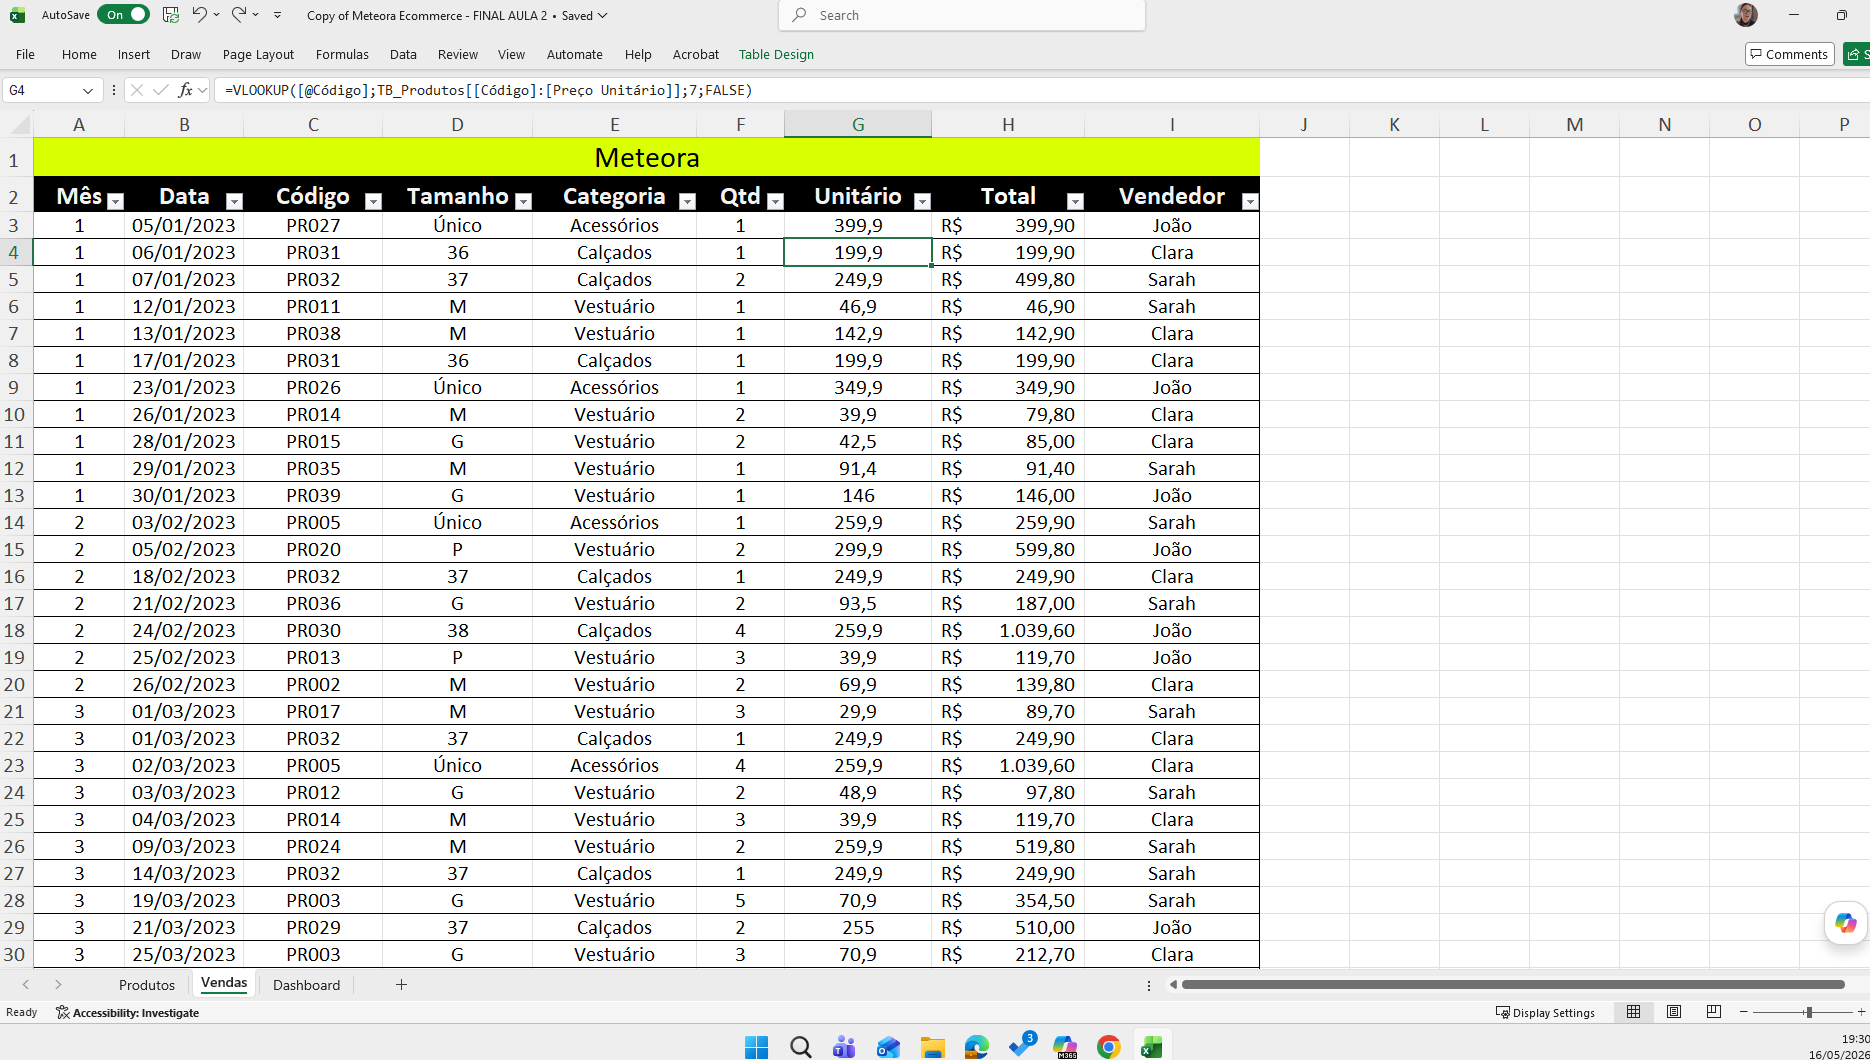Image resolution: width=1870 pixels, height=1060 pixels.
Task: Open the Page Layout ribbon tab
Action: click(258, 54)
